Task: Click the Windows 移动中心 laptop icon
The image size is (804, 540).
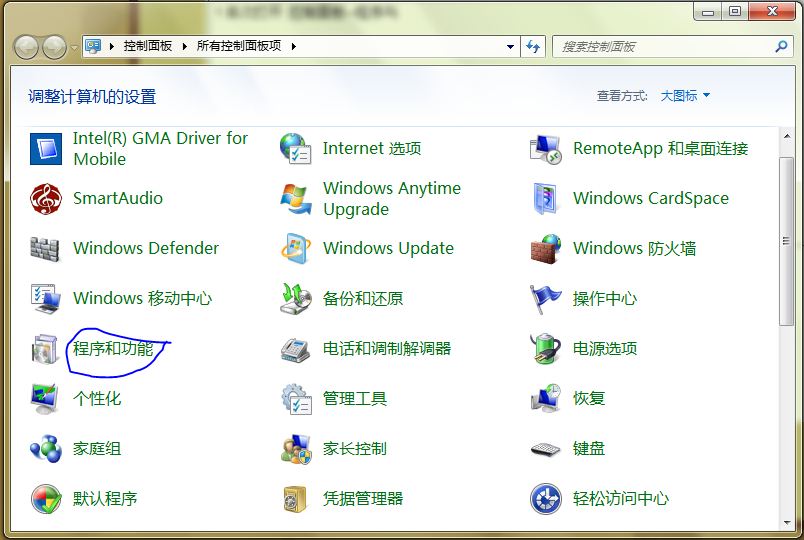Action: point(46,298)
